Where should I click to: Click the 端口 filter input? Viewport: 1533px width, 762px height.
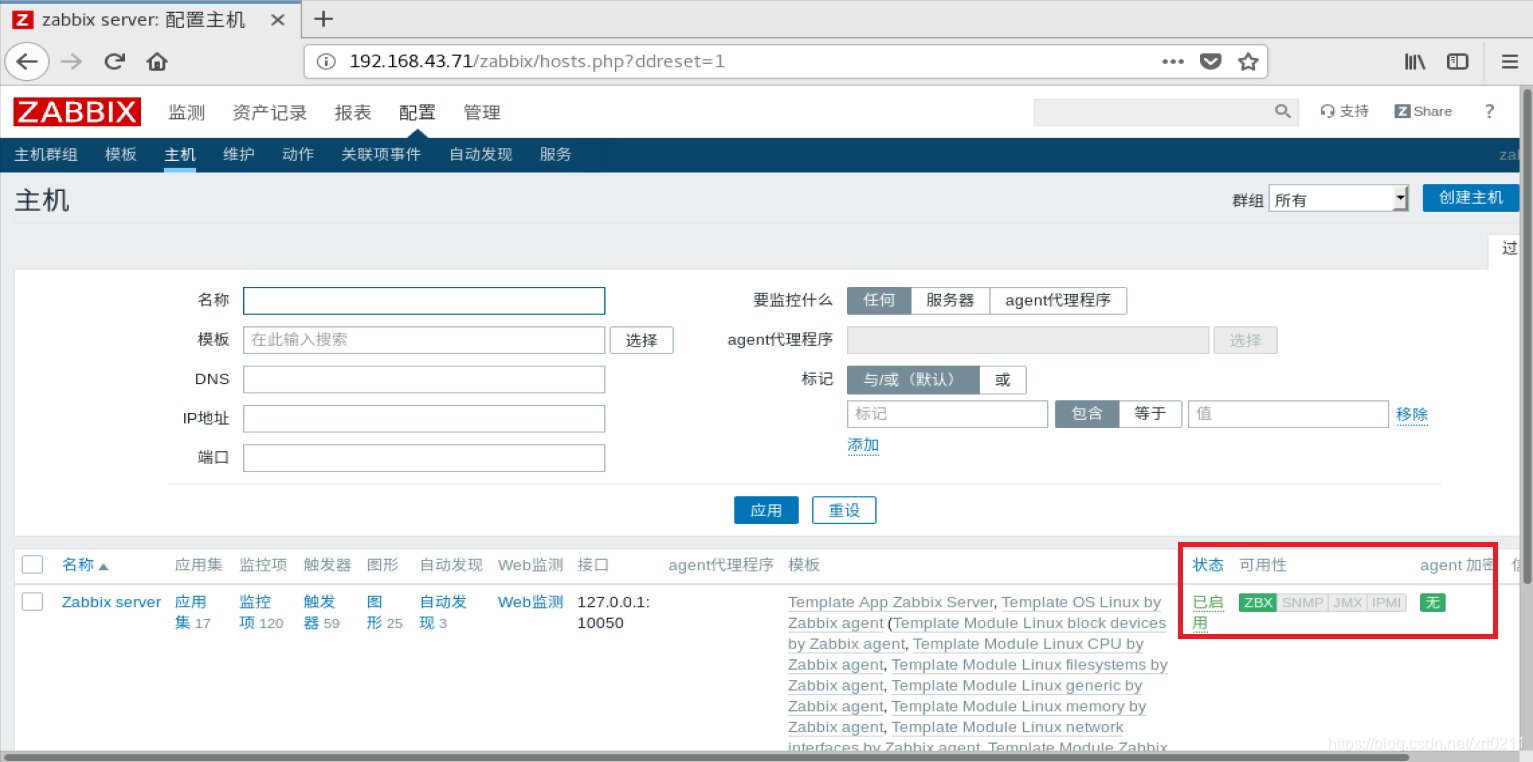(x=424, y=458)
